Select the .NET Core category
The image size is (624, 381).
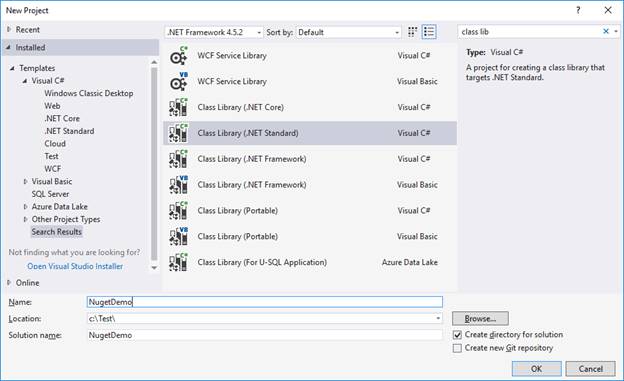coord(62,119)
